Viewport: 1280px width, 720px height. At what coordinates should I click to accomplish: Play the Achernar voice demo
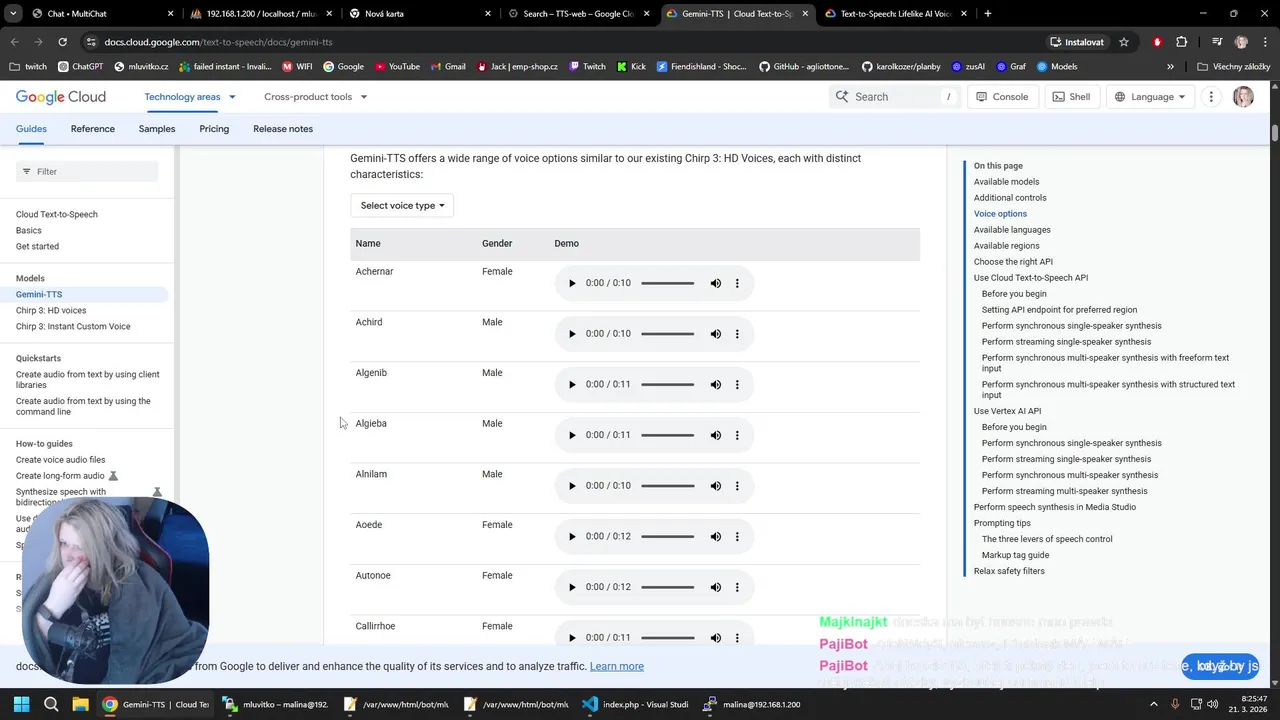click(x=572, y=283)
